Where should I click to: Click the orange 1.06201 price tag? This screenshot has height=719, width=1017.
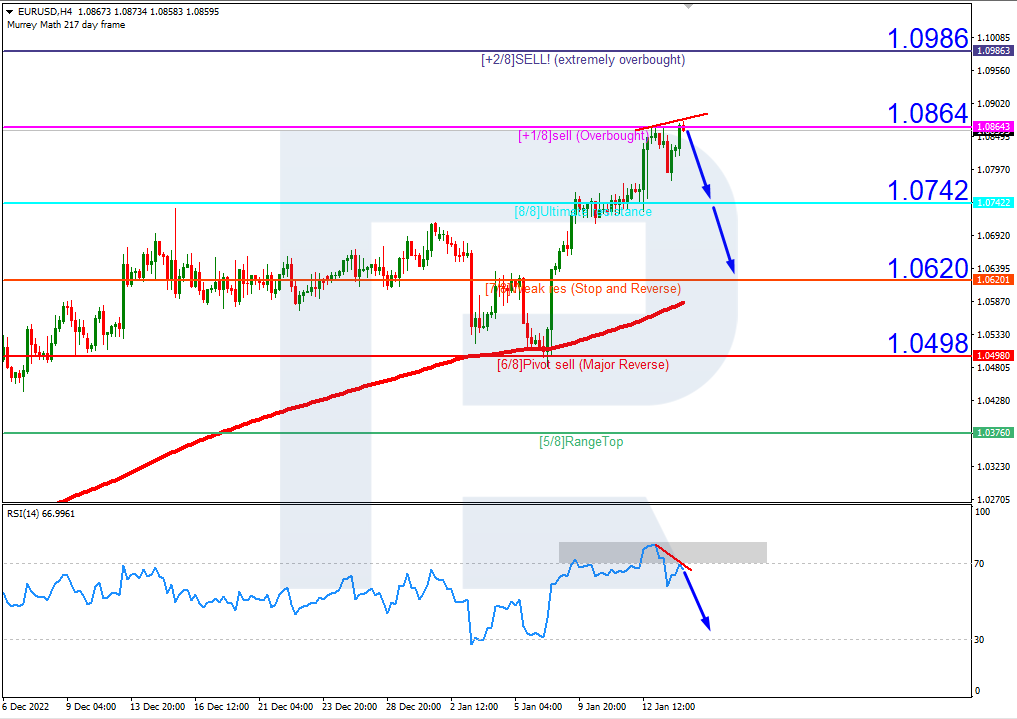(x=992, y=280)
